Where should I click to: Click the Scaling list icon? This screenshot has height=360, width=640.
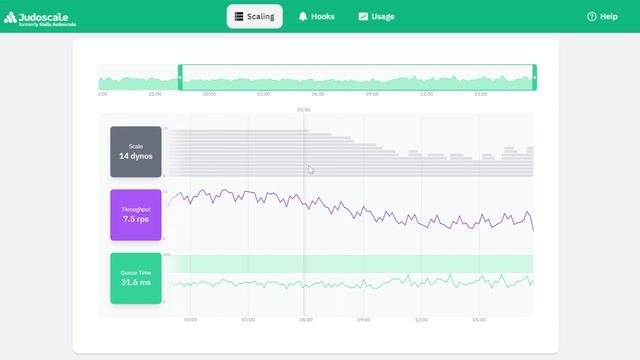[x=239, y=16]
